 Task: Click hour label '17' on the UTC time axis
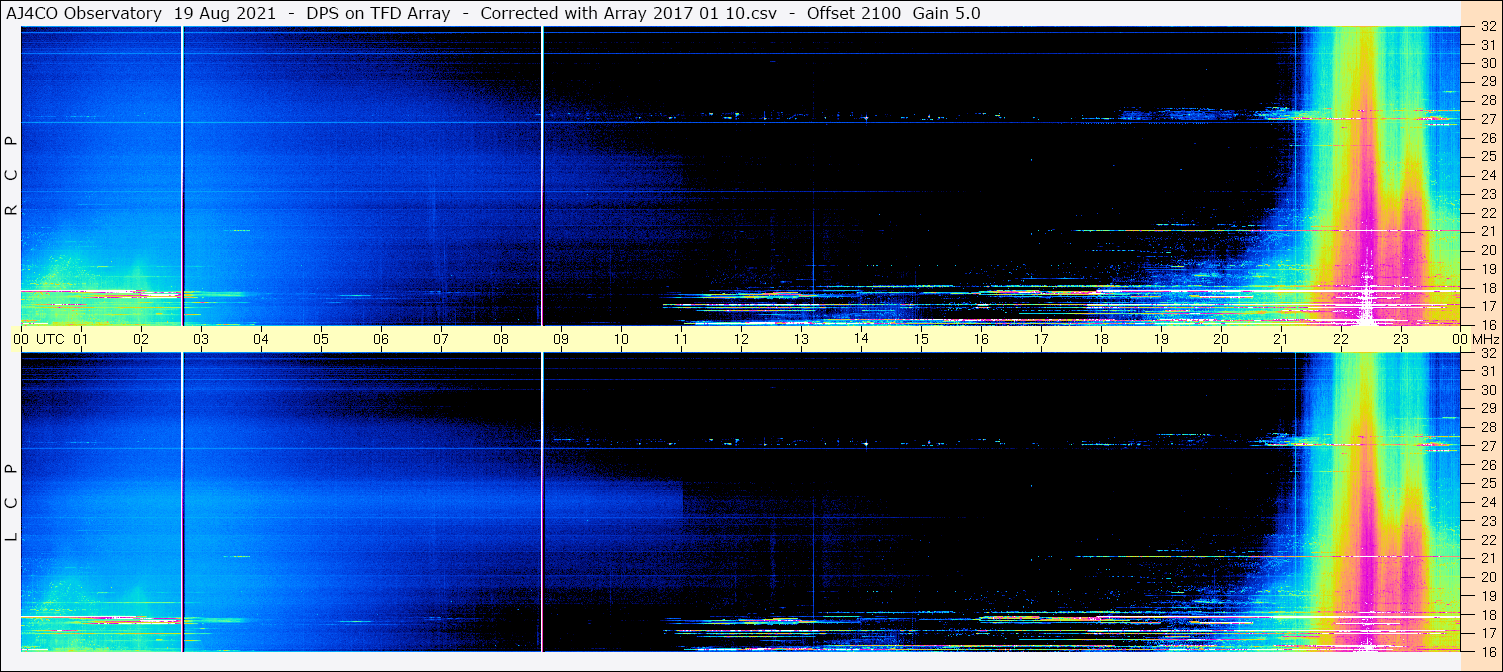[1041, 339]
